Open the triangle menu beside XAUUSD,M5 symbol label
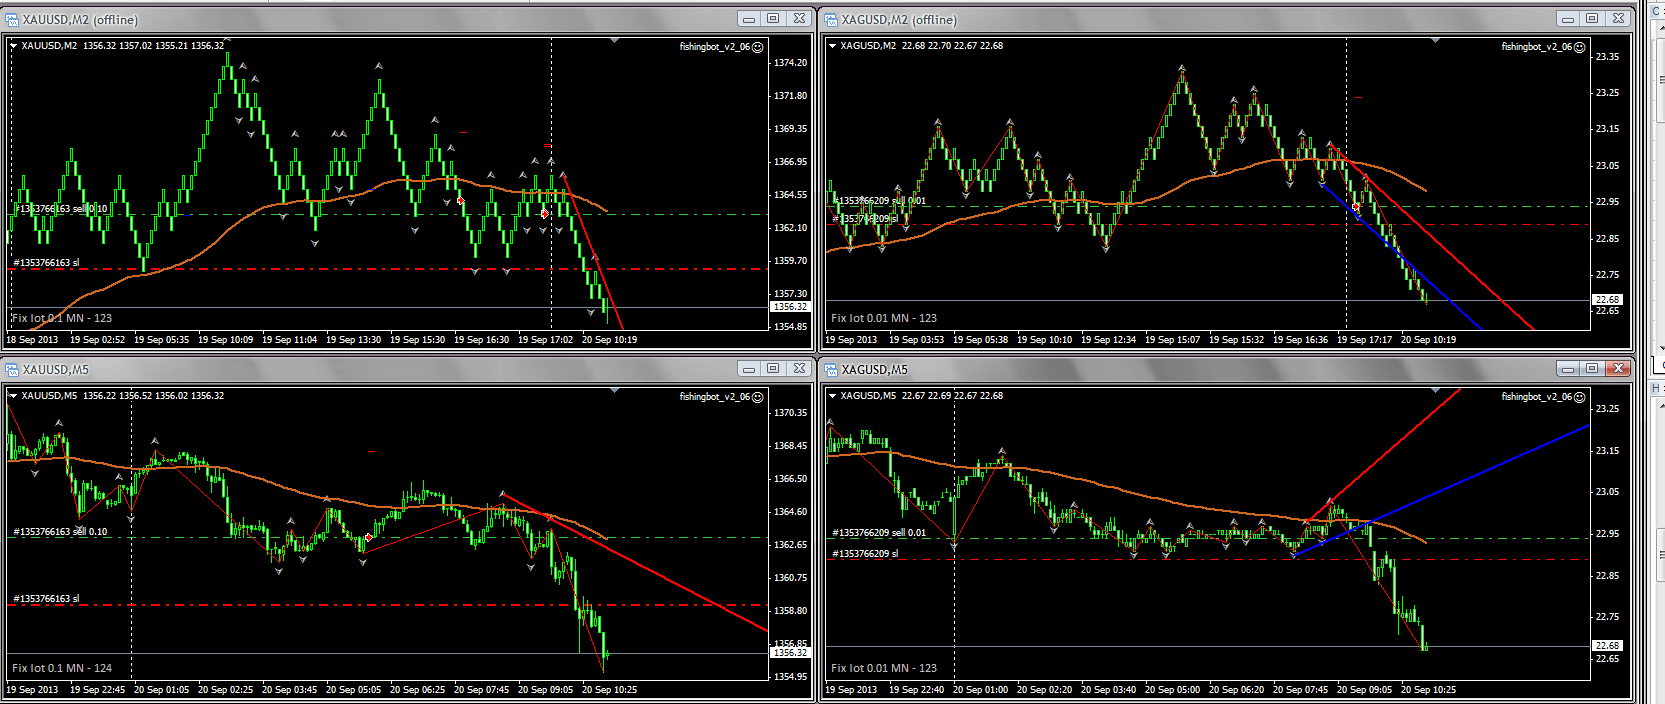The height and width of the screenshot is (704, 1665). 14,396
